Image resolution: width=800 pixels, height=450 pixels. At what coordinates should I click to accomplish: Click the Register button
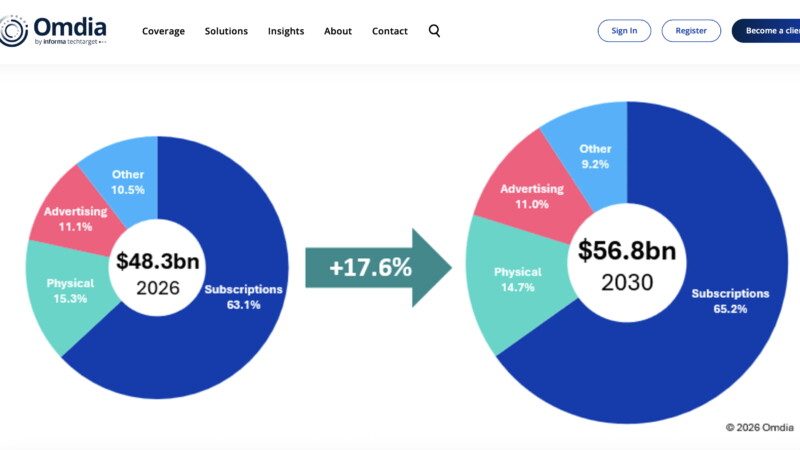(x=691, y=31)
